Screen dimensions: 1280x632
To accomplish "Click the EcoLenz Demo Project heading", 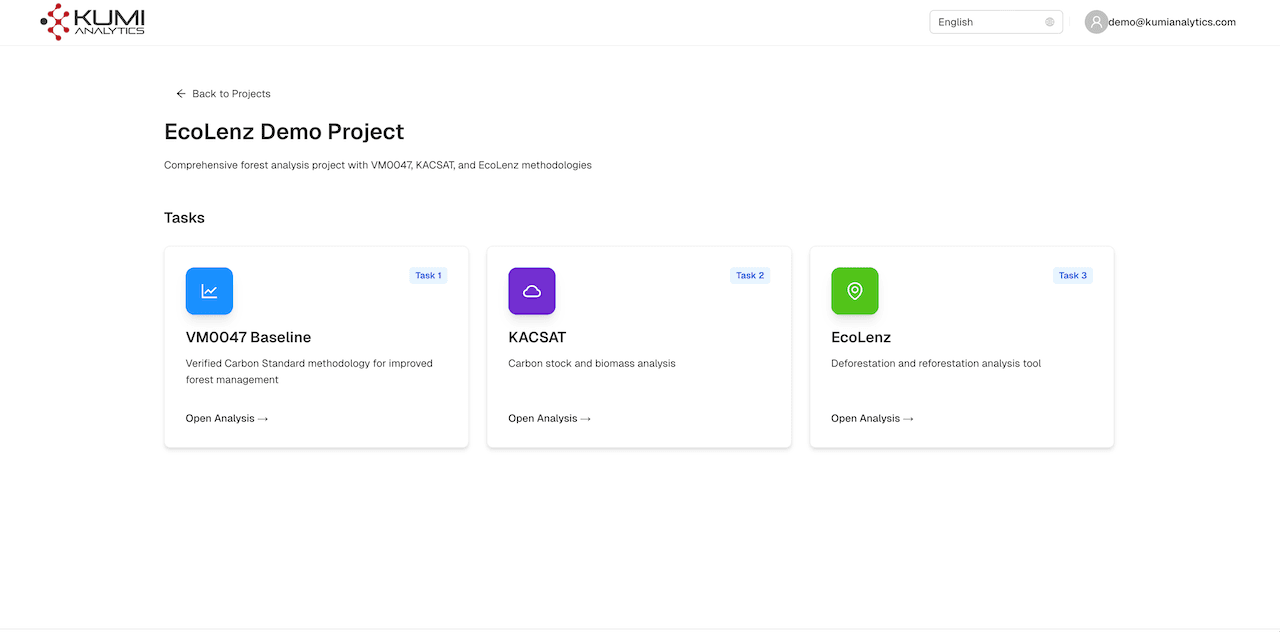I will [x=284, y=132].
